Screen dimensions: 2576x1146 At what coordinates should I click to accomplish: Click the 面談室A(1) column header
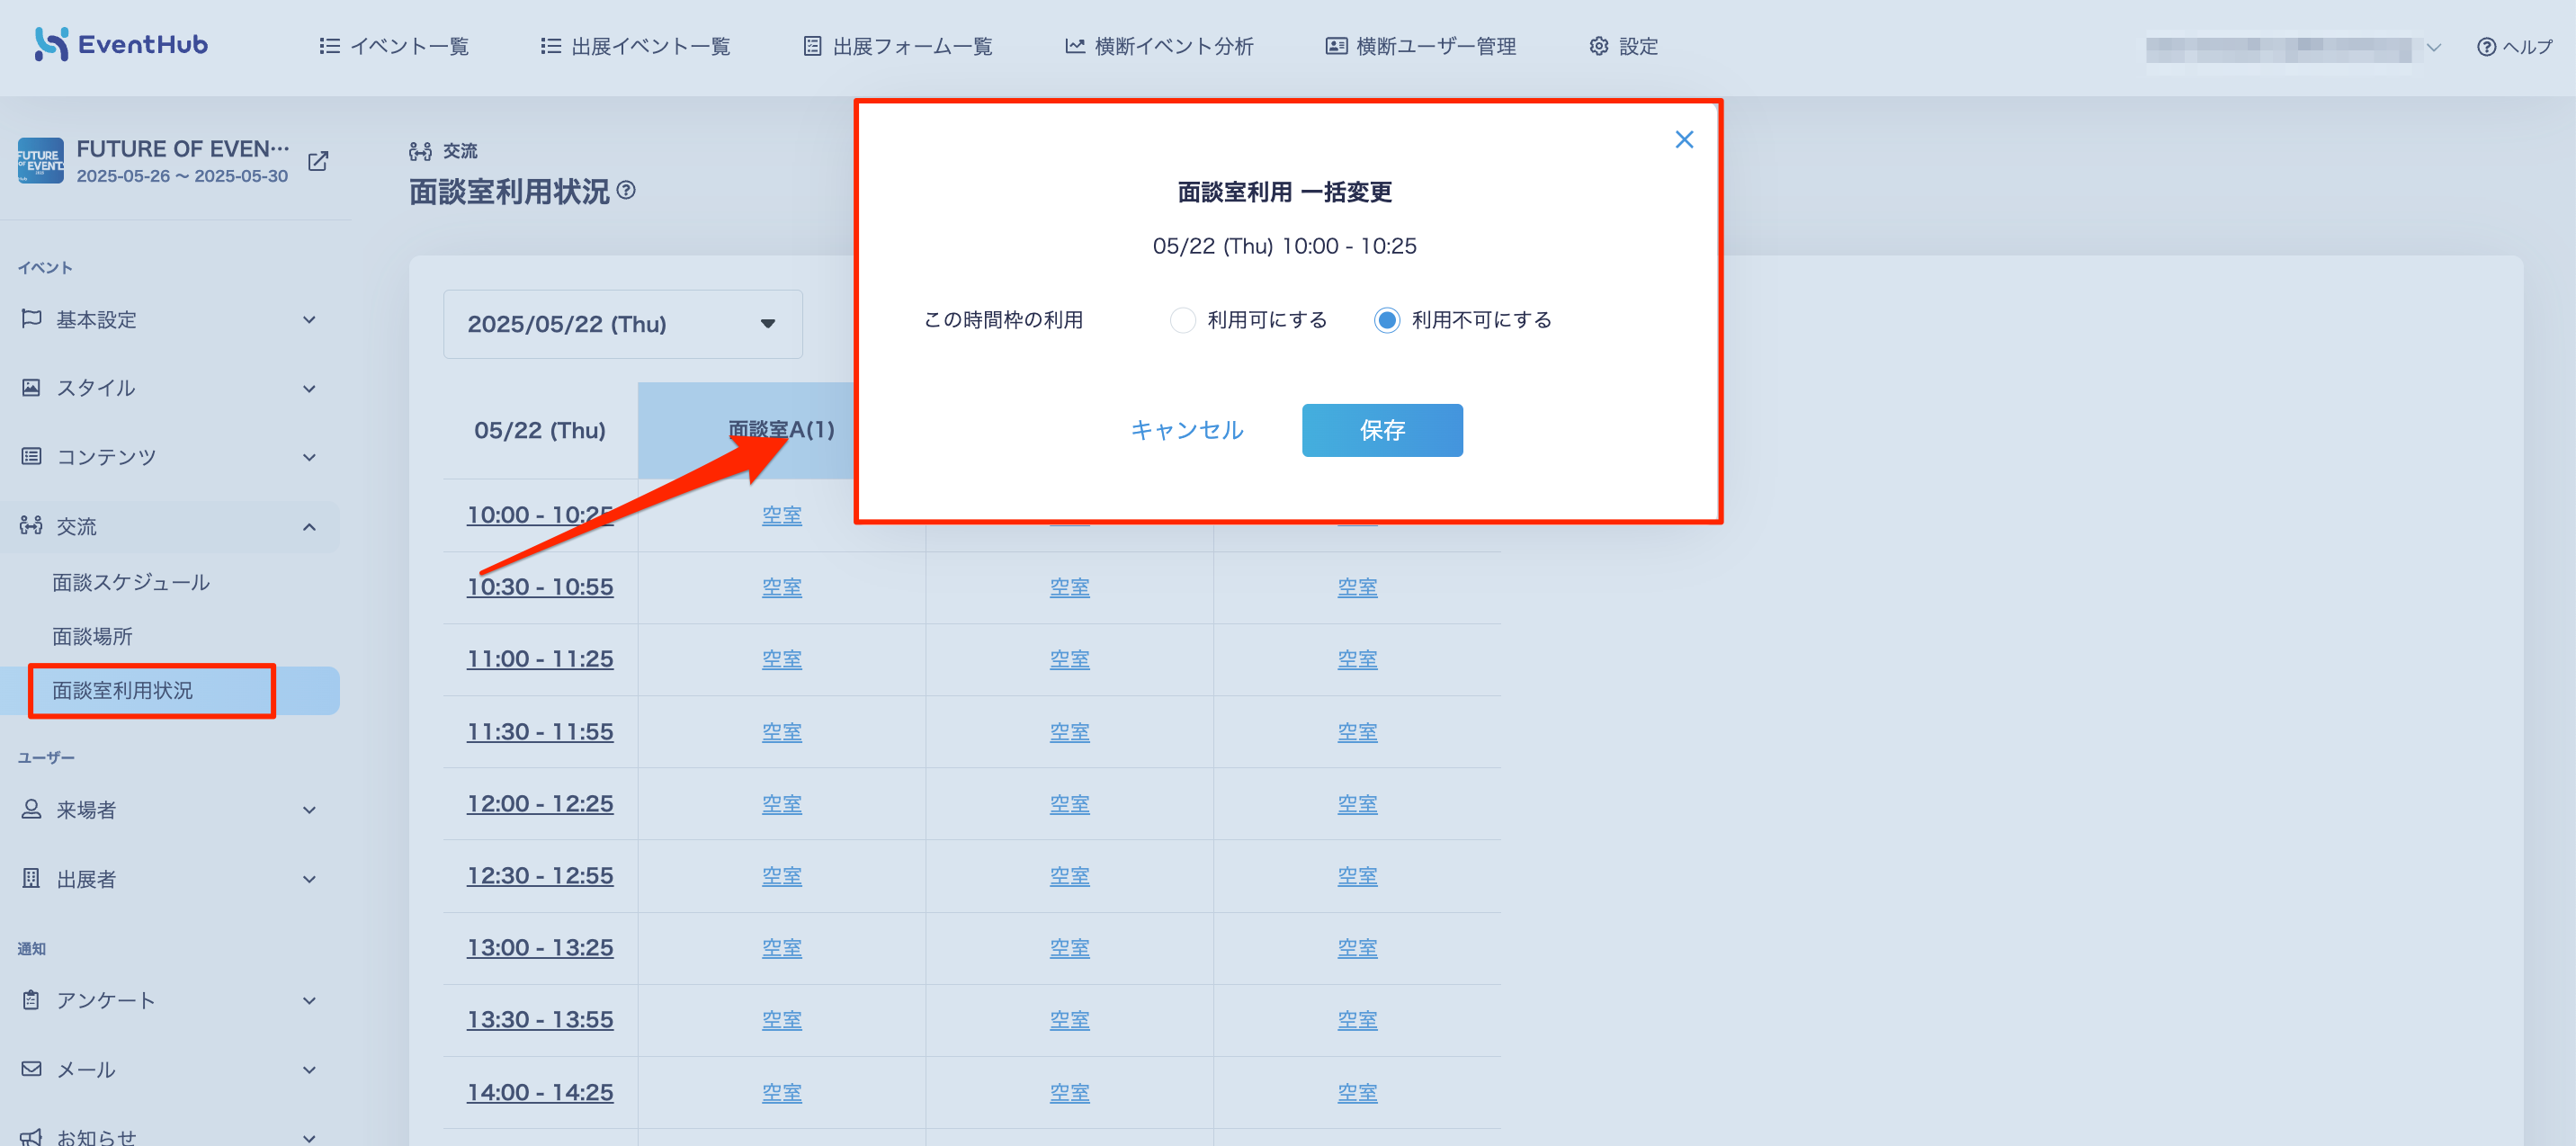(x=781, y=430)
